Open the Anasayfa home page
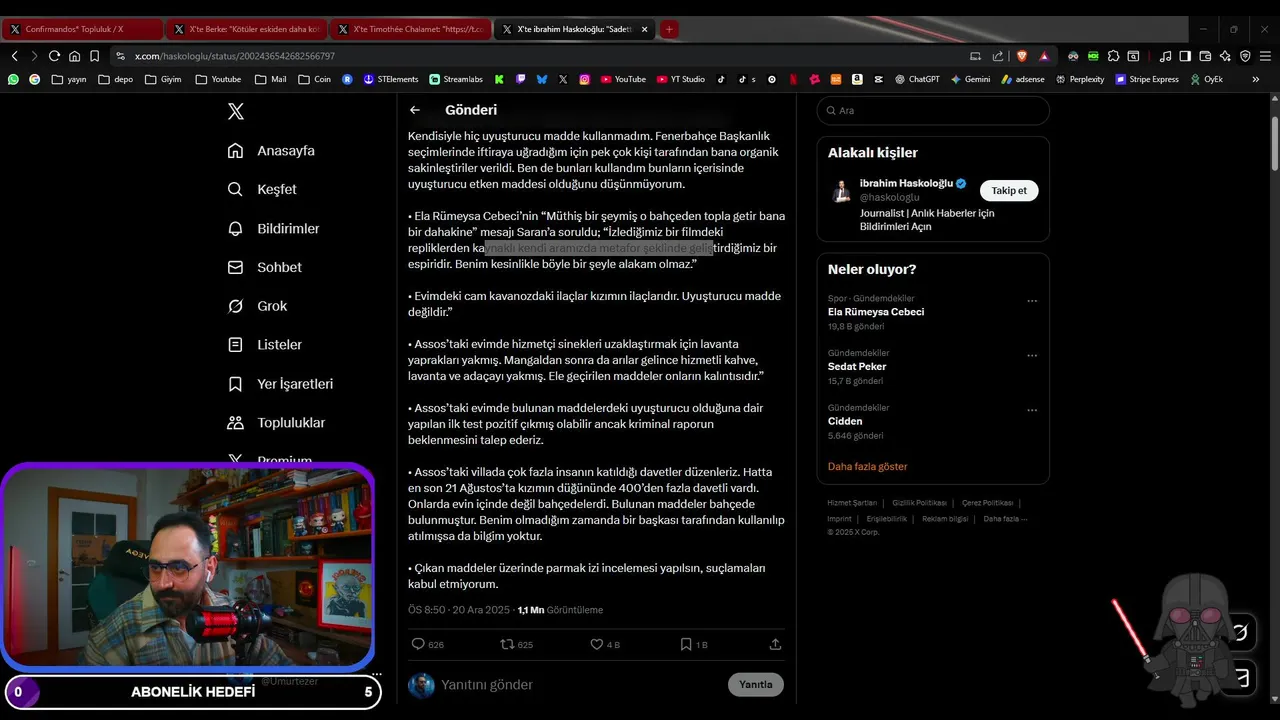1280x720 pixels. click(271, 151)
